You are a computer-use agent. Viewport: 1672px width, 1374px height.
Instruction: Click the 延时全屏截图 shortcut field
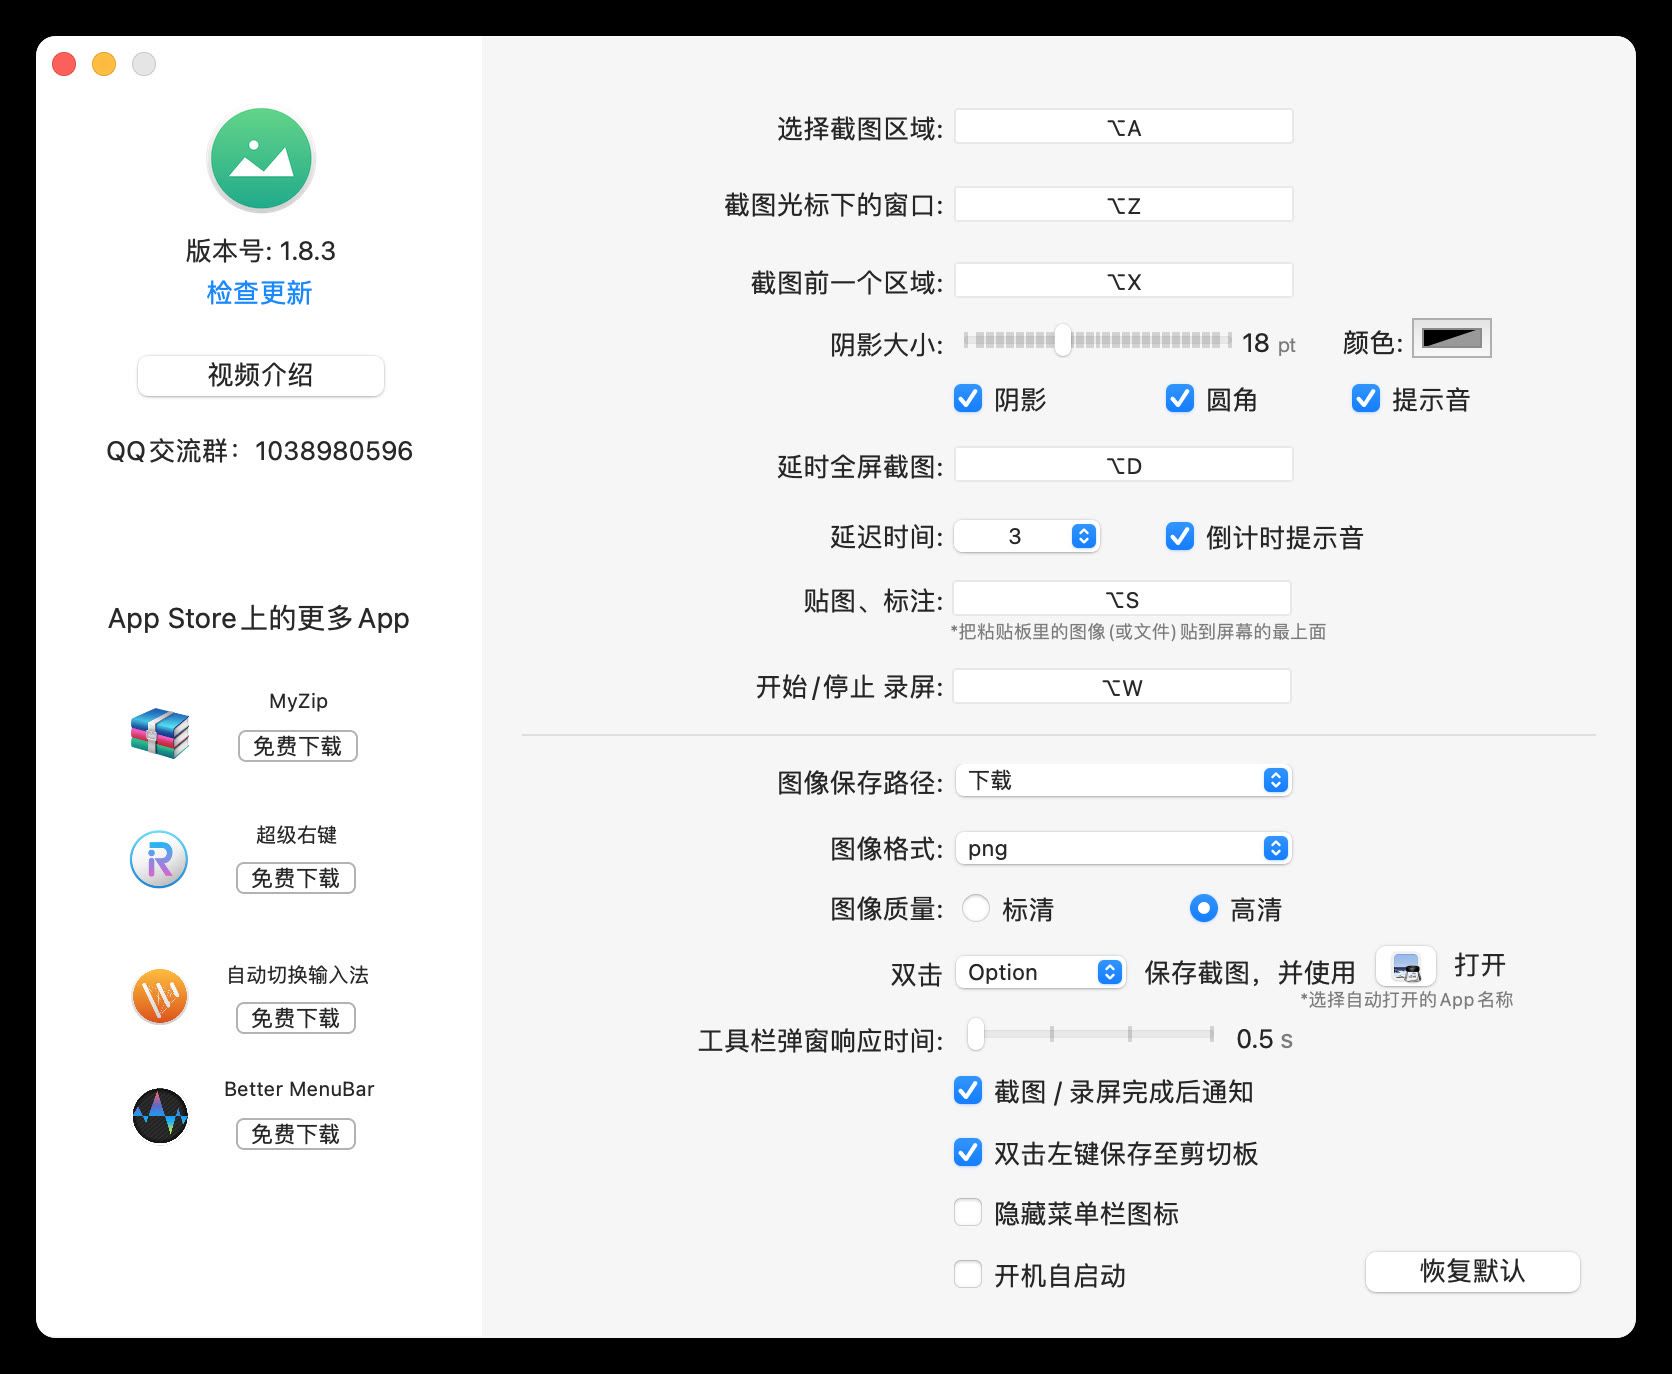1124,465
